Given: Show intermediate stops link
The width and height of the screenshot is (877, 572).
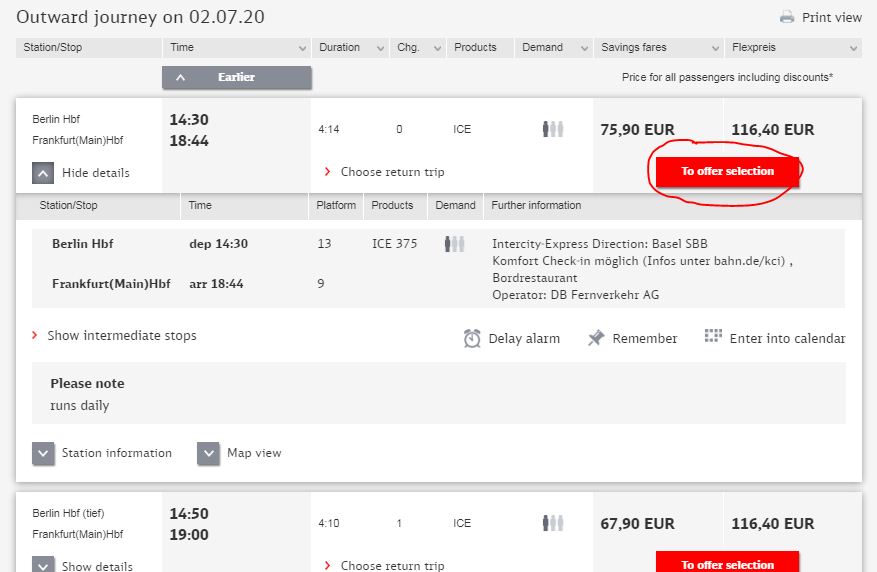Looking at the screenshot, I should pyautogui.click(x=121, y=336).
